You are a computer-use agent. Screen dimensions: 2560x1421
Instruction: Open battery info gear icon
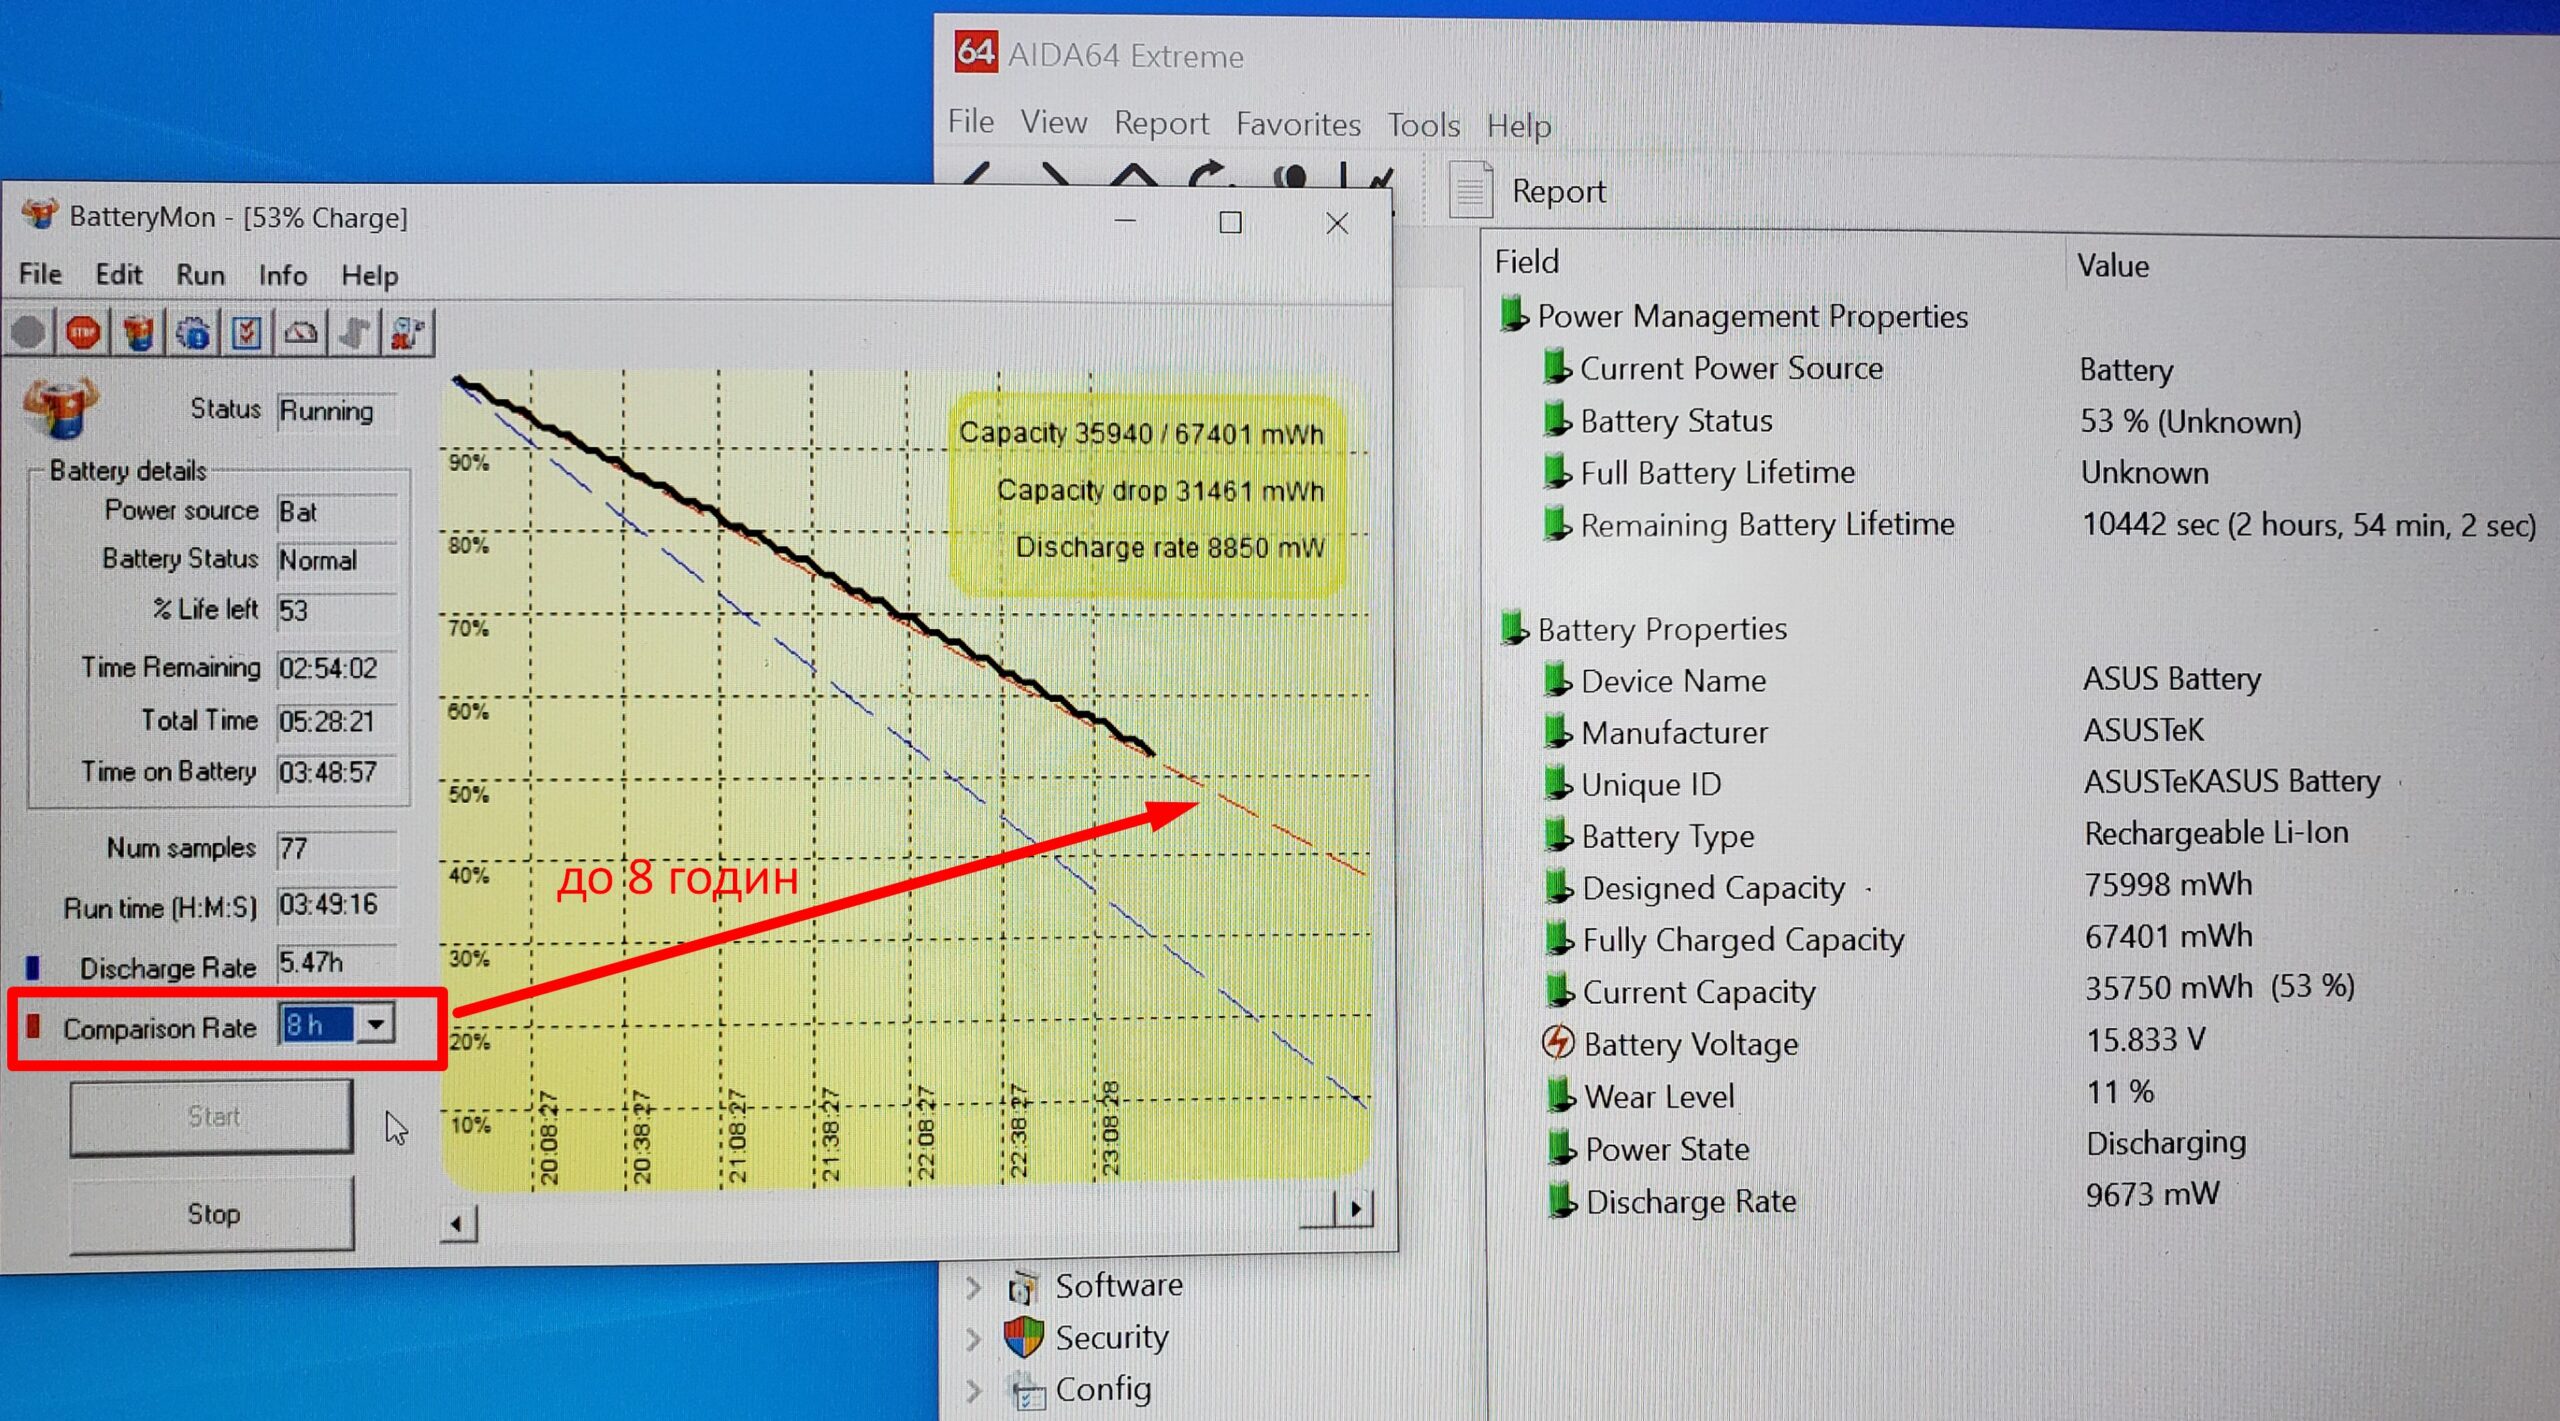click(x=193, y=333)
